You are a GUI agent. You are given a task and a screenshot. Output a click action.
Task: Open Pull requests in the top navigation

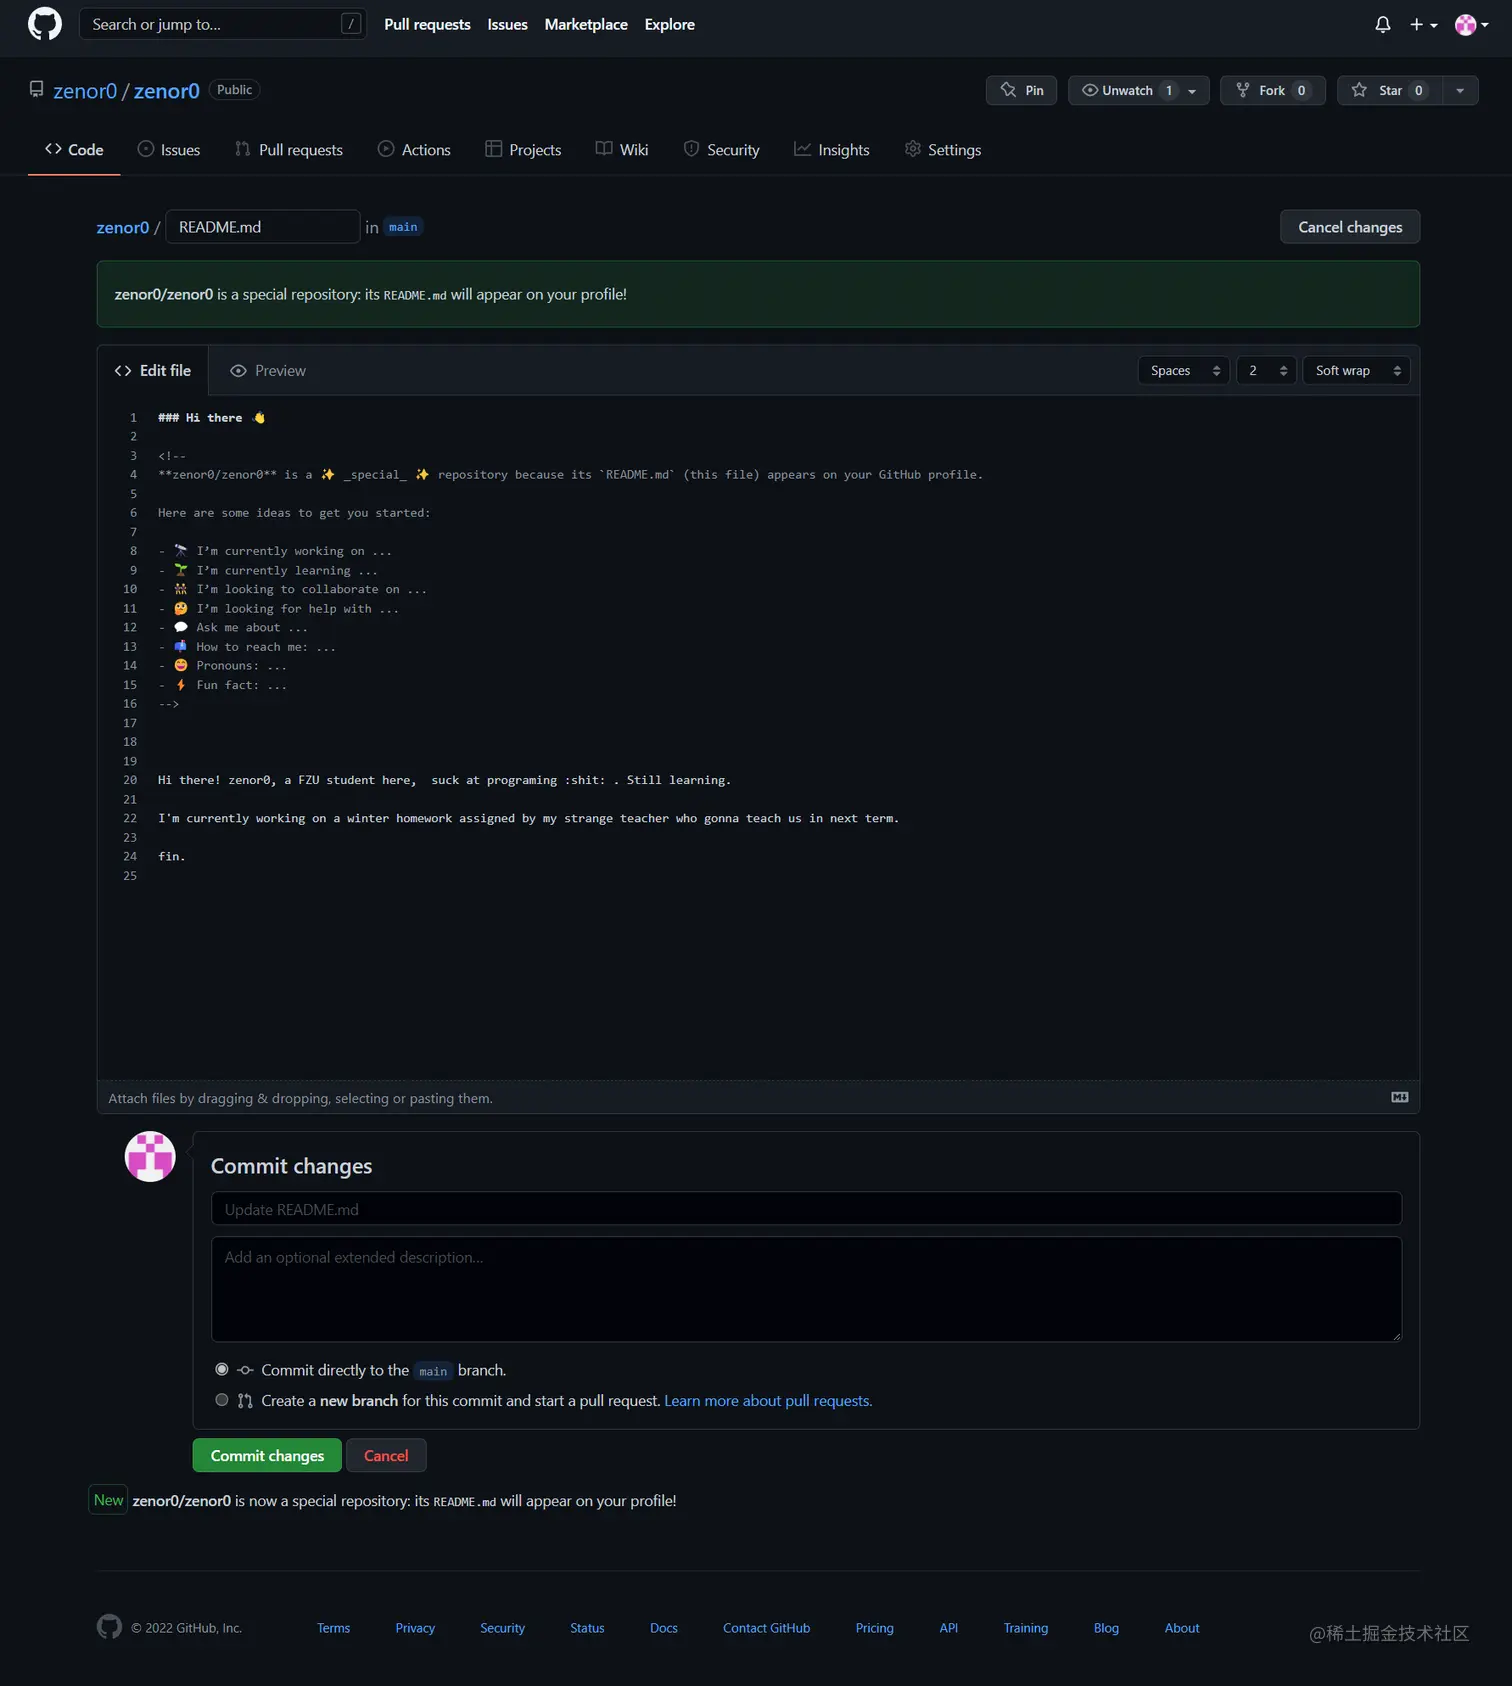click(427, 24)
